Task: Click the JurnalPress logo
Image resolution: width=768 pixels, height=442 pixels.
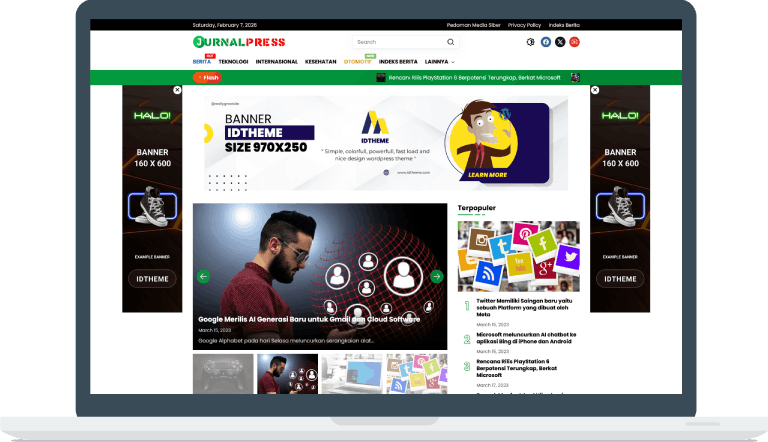Action: coord(239,42)
